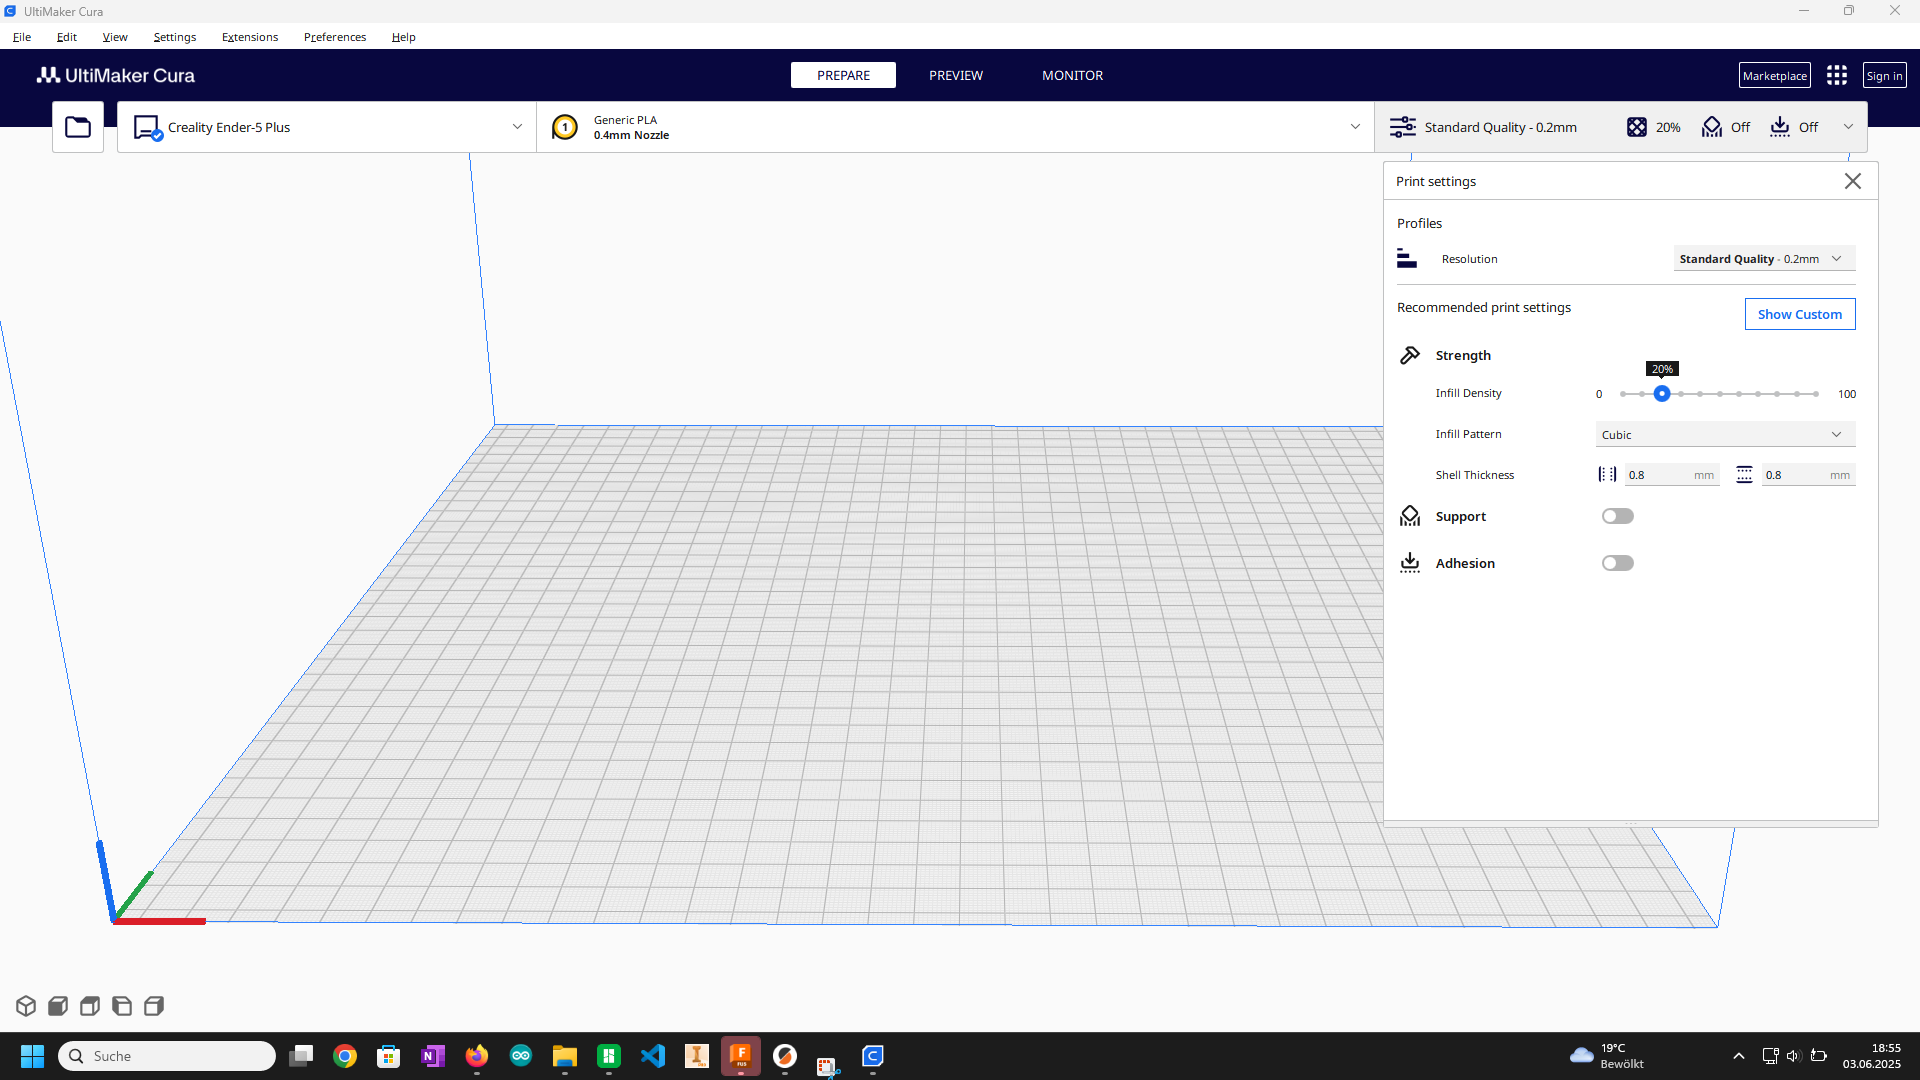The width and height of the screenshot is (1920, 1080).
Task: Open the Marketplace button
Action: coord(1774,75)
